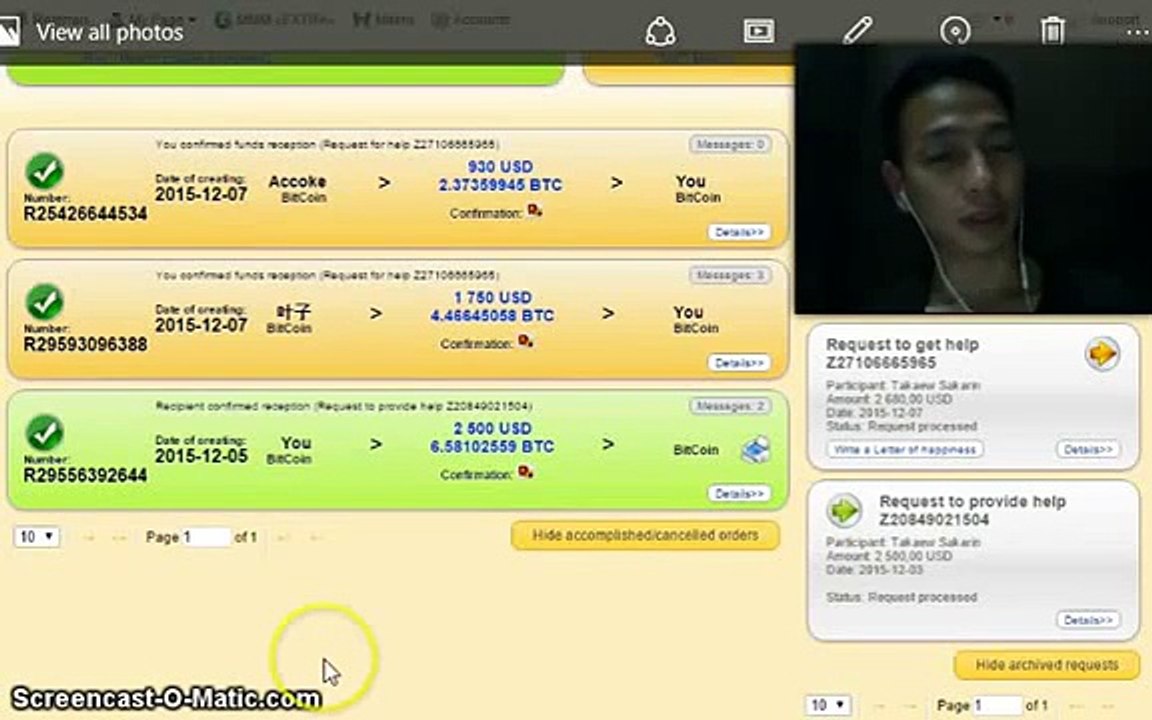Click Hide archived requests button
Screen dimensions: 1152x720
pyautogui.click(x=1047, y=665)
